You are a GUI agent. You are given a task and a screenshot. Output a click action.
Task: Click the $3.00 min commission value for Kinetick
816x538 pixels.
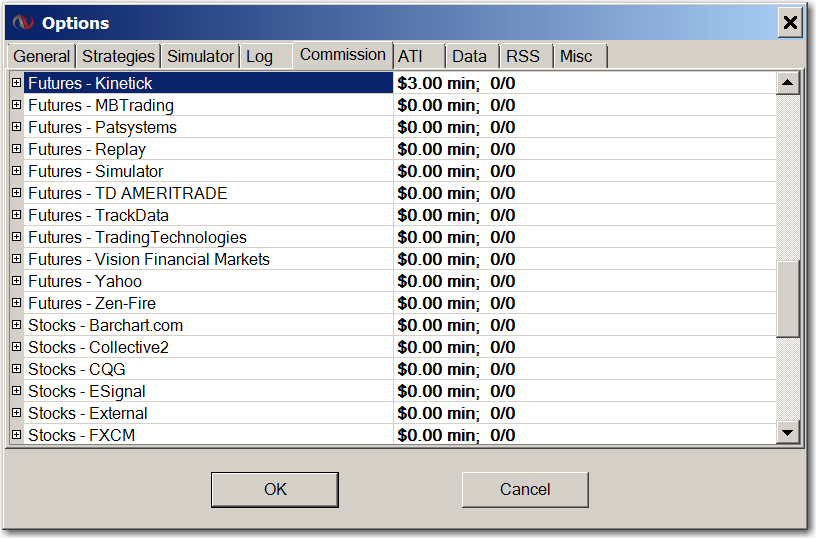point(456,83)
